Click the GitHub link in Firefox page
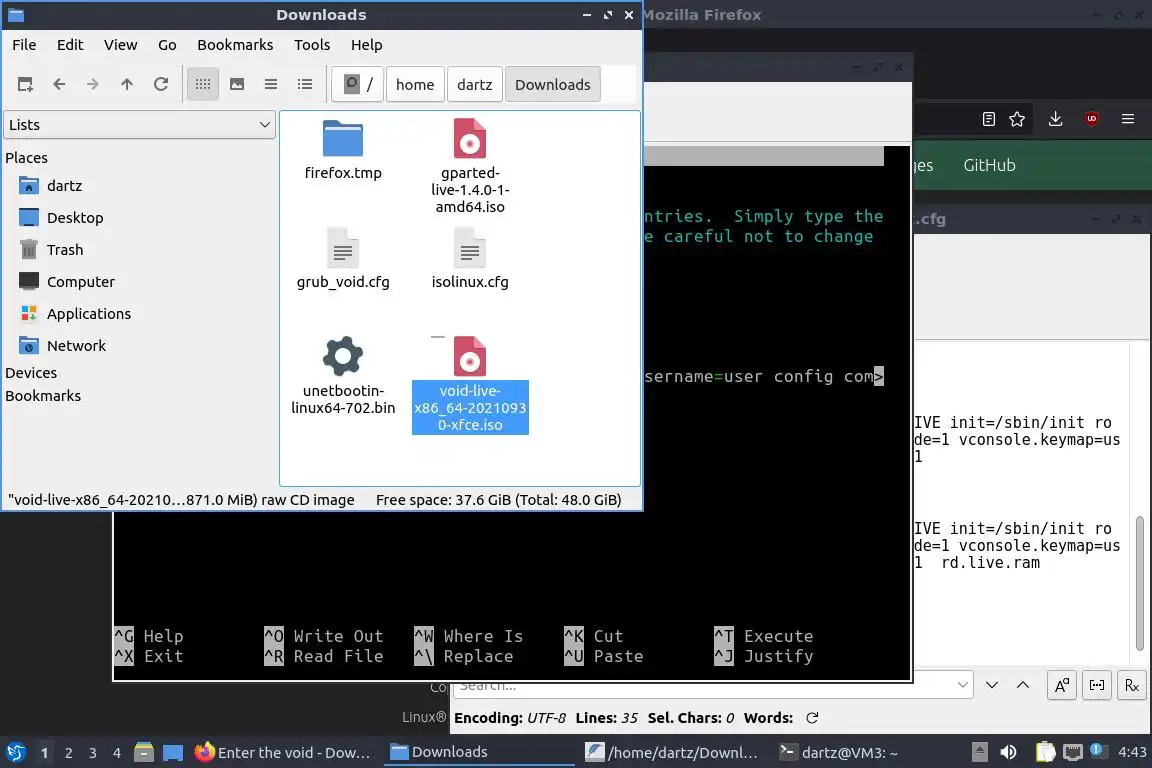 [x=989, y=165]
